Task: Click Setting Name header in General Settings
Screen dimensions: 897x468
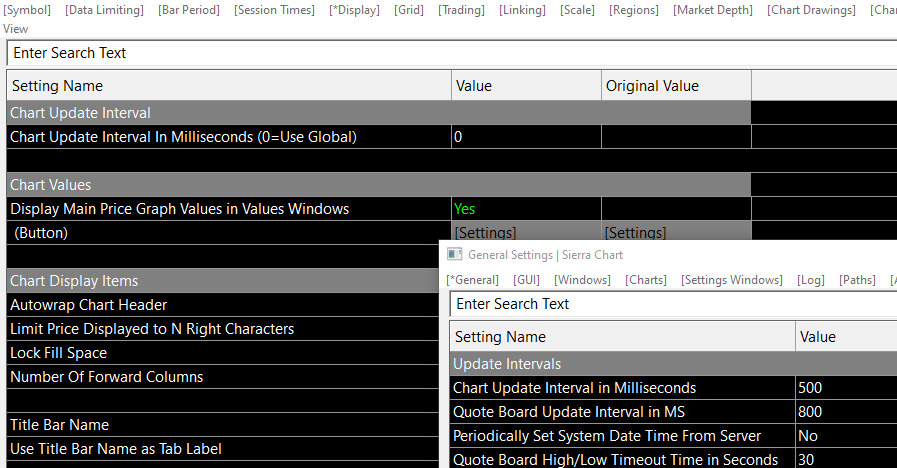Action: pos(622,337)
